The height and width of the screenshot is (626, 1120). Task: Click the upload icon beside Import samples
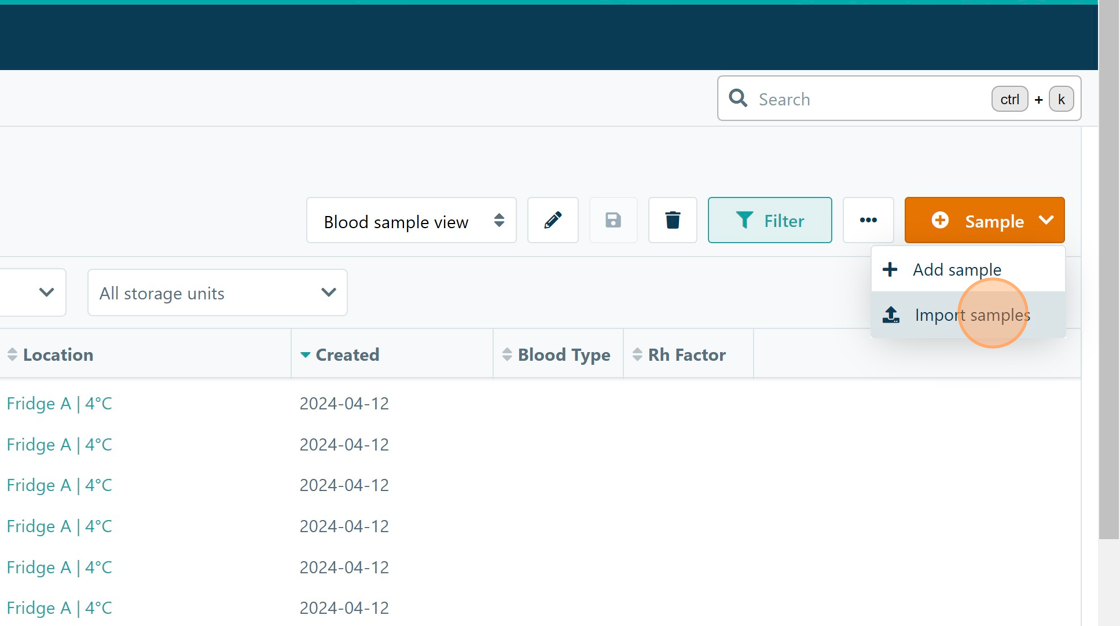click(x=891, y=314)
